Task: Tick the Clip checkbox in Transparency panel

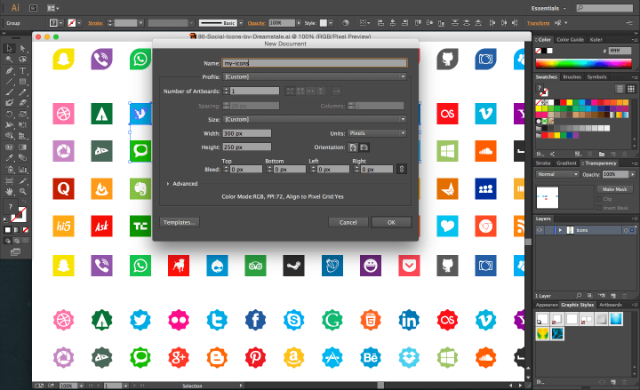Action: coord(600,199)
